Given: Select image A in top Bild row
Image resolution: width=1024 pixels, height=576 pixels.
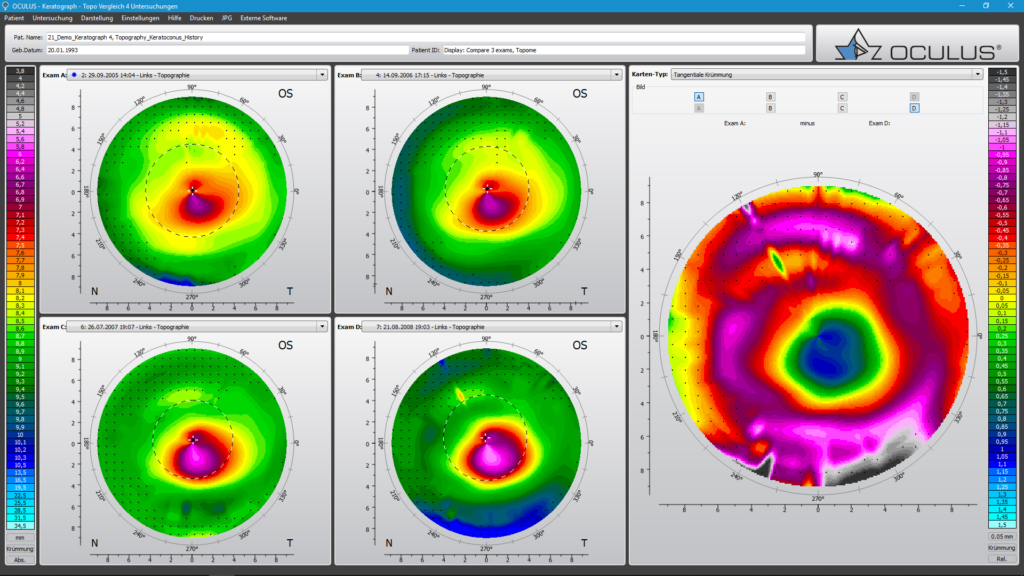Looking at the screenshot, I should 699,97.
